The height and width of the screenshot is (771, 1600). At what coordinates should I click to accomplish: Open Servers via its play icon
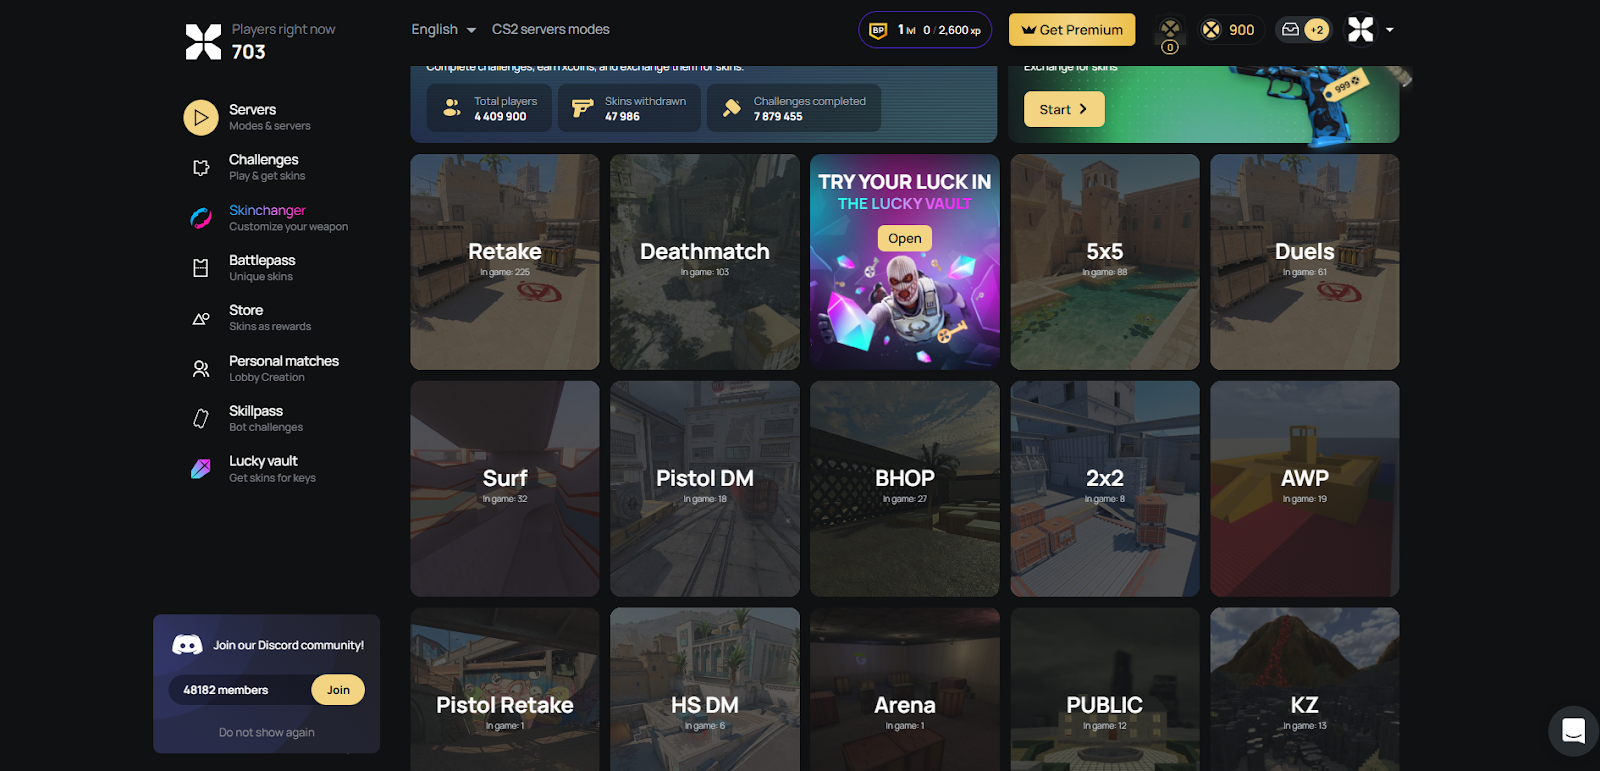tap(201, 117)
